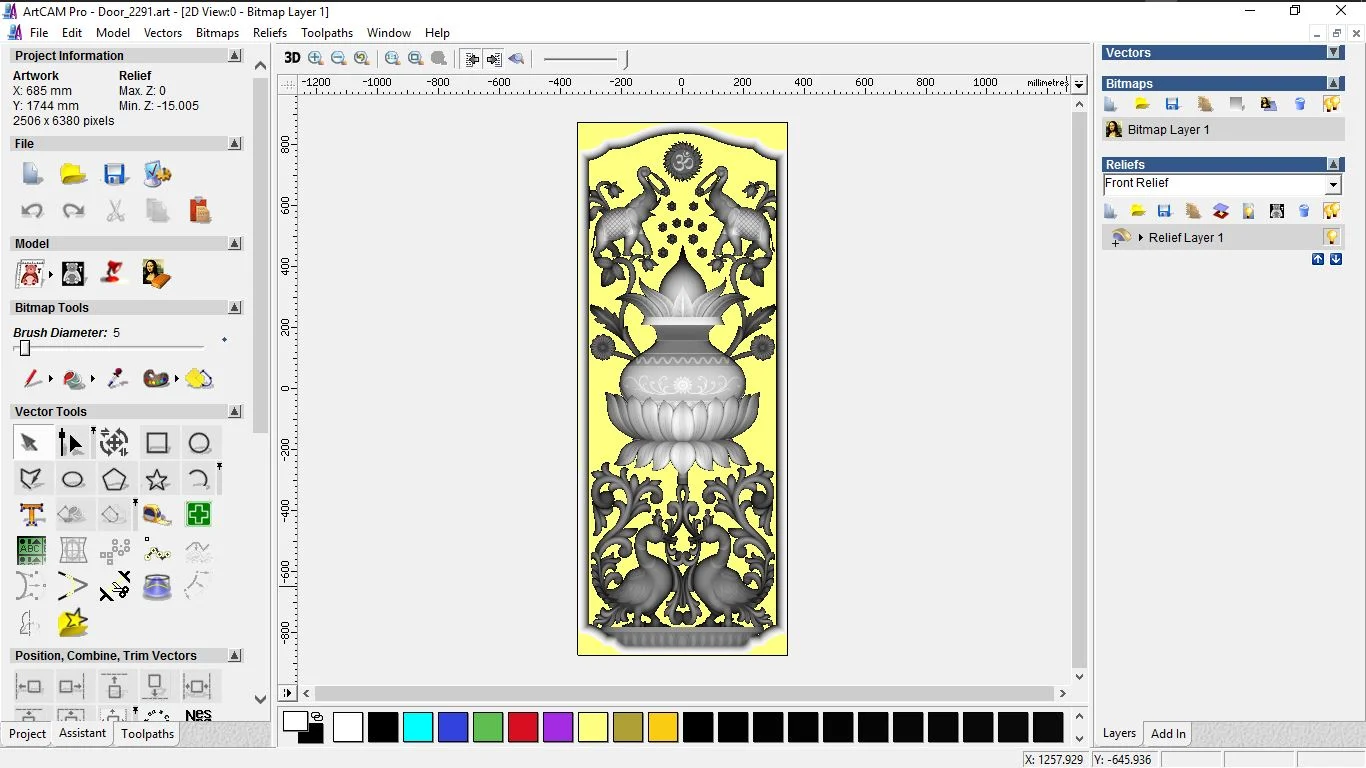Toggle all bitmap layers visibility bulbs
The image size is (1366, 768).
click(x=1331, y=104)
